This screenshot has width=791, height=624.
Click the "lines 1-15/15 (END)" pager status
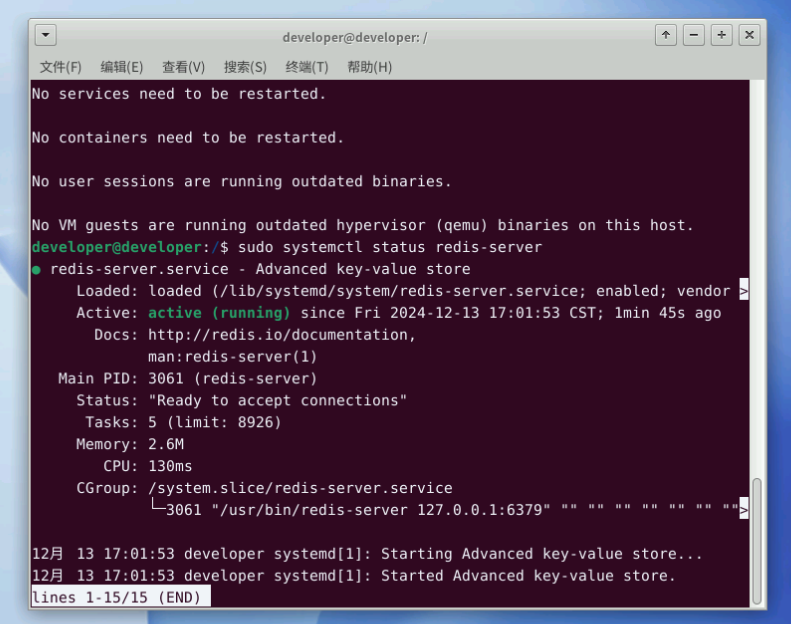pos(121,597)
